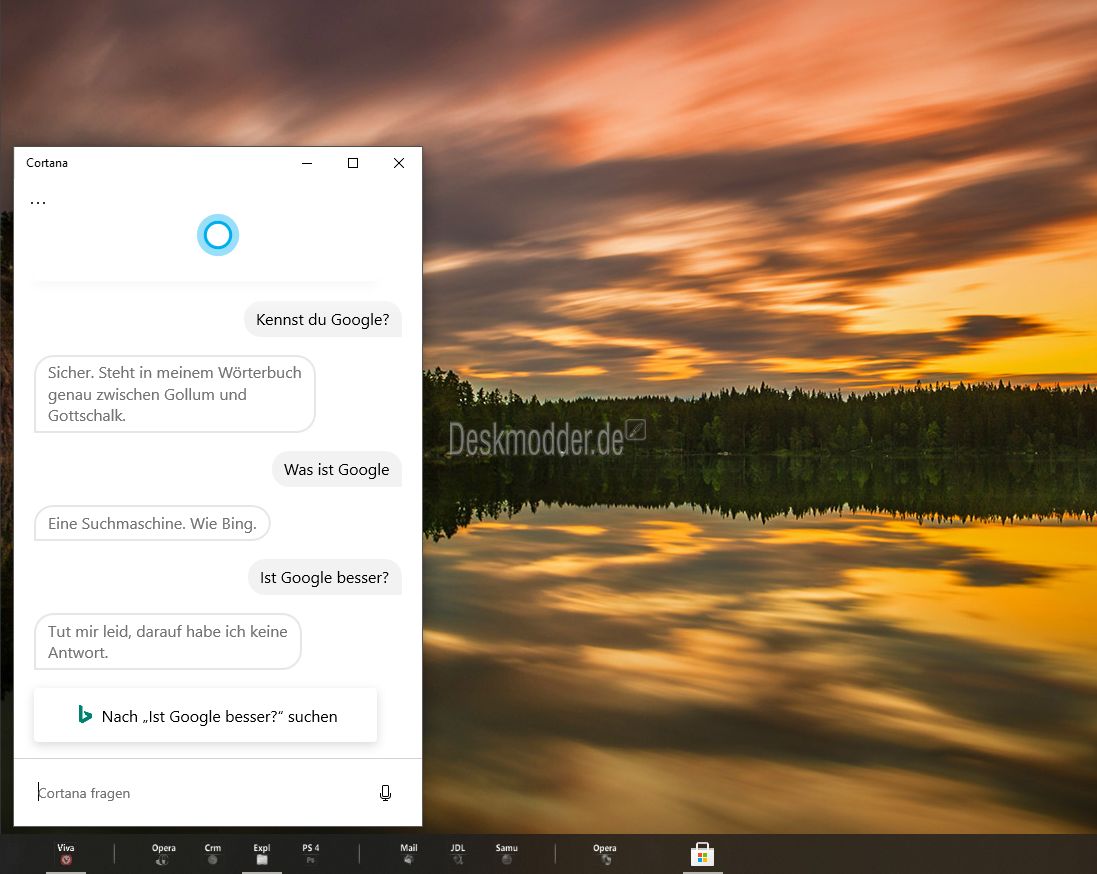Select the 'Tut mir leid' reply bubble

[167, 642]
